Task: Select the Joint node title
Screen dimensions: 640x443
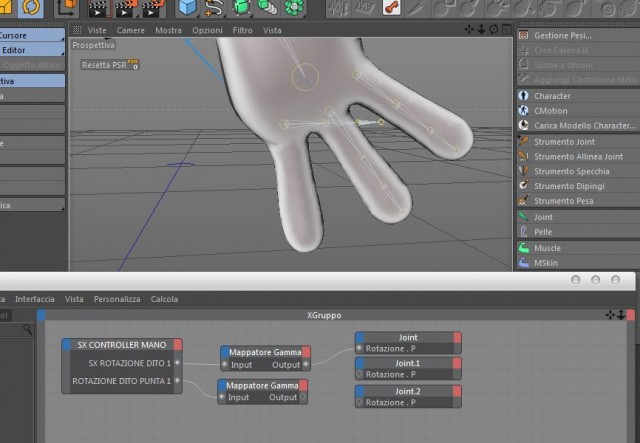Action: [408, 337]
